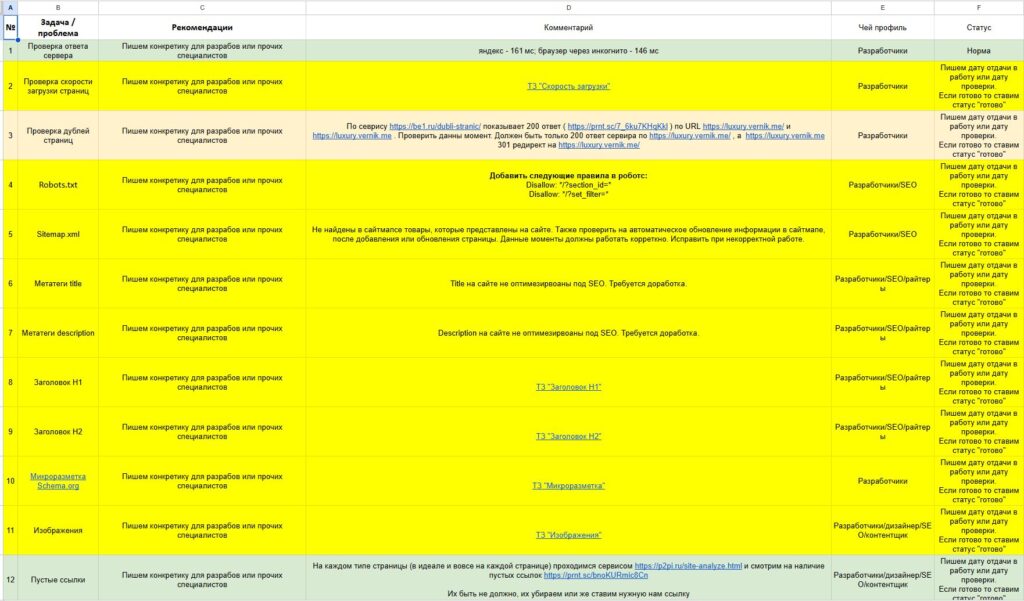Select the "Пустые ссылки" cell
Viewport: 1024px width, 601px height.
click(x=58, y=579)
